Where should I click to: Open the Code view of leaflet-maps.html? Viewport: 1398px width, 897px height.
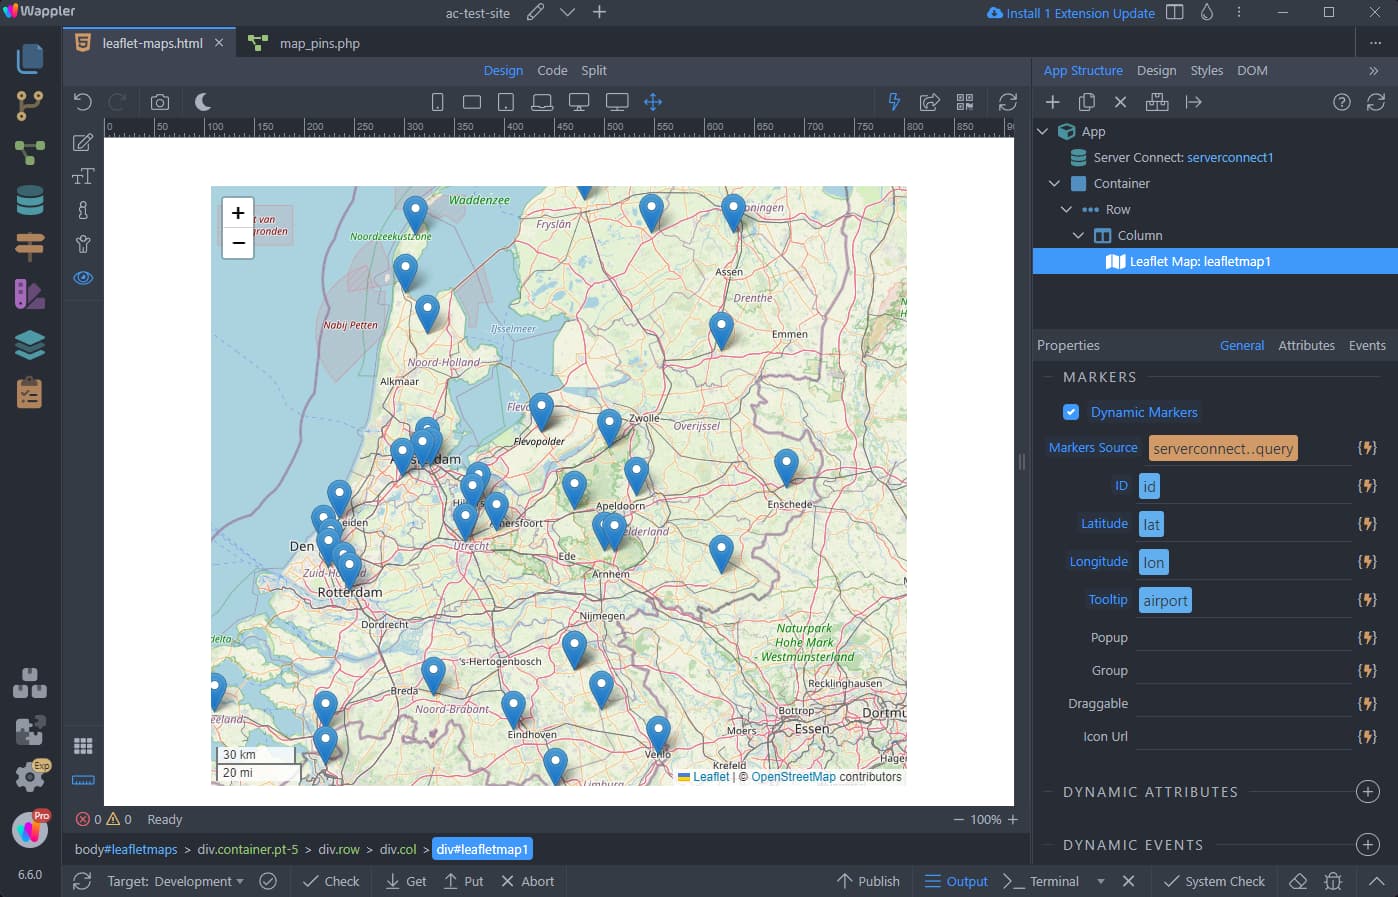[x=552, y=70]
